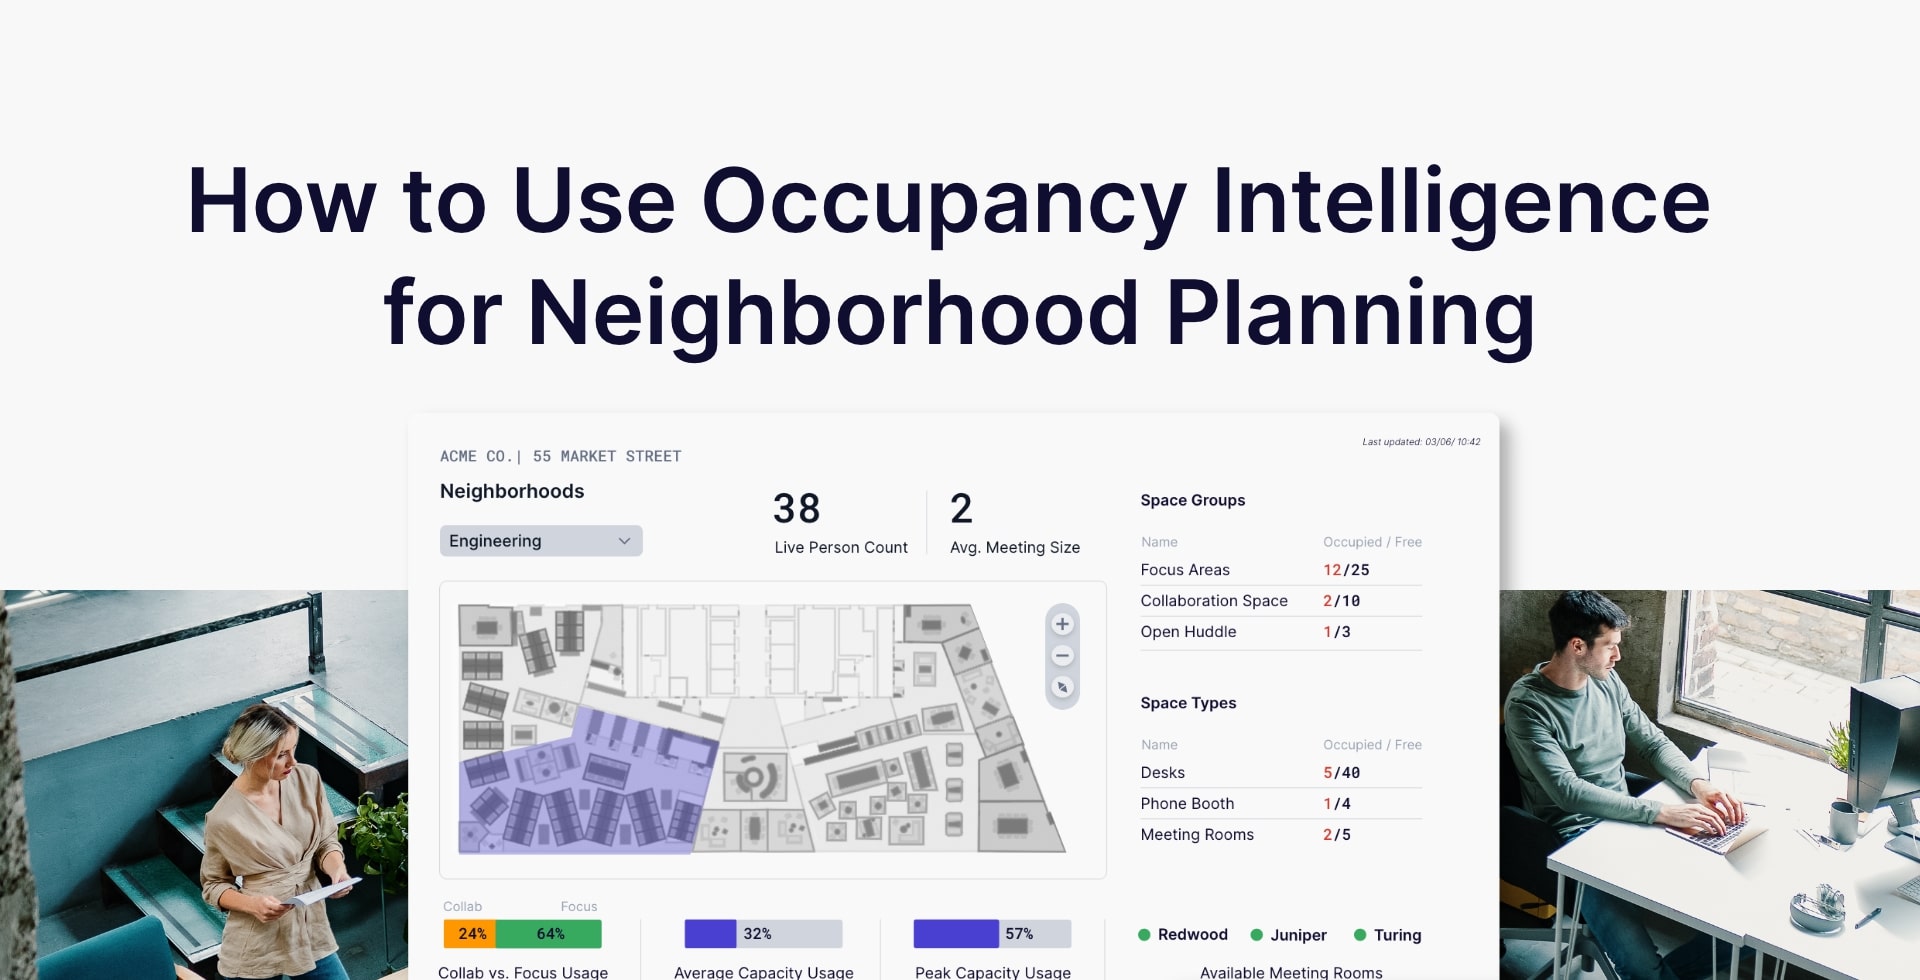Image resolution: width=1920 pixels, height=980 pixels.
Task: Zoom in on the floor plan map
Action: (x=1062, y=623)
